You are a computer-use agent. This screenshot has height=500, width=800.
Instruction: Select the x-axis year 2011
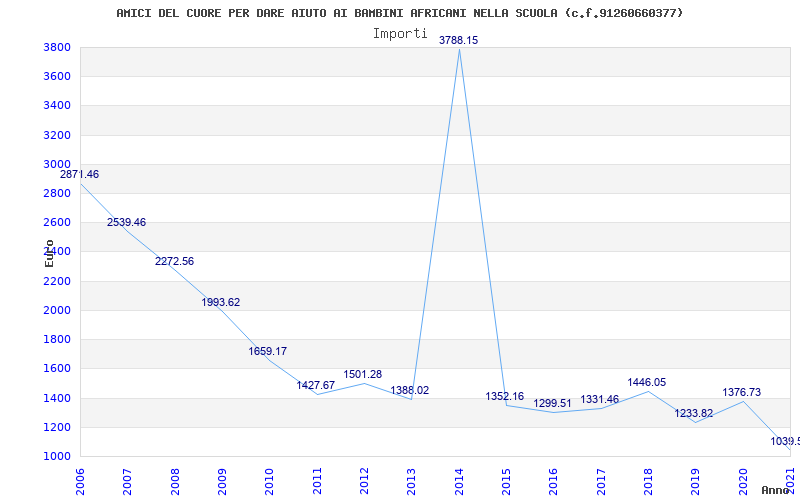coord(317,481)
